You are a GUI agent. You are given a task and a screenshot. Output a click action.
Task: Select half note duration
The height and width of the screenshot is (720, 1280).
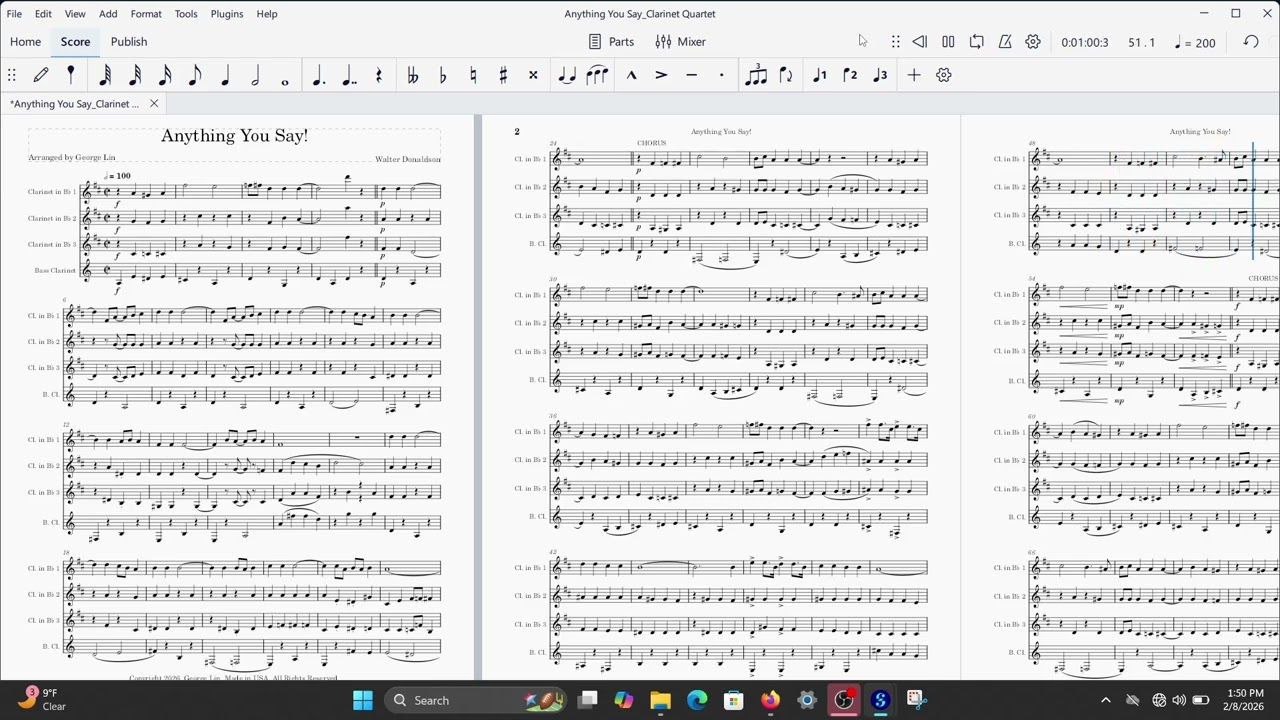255,75
